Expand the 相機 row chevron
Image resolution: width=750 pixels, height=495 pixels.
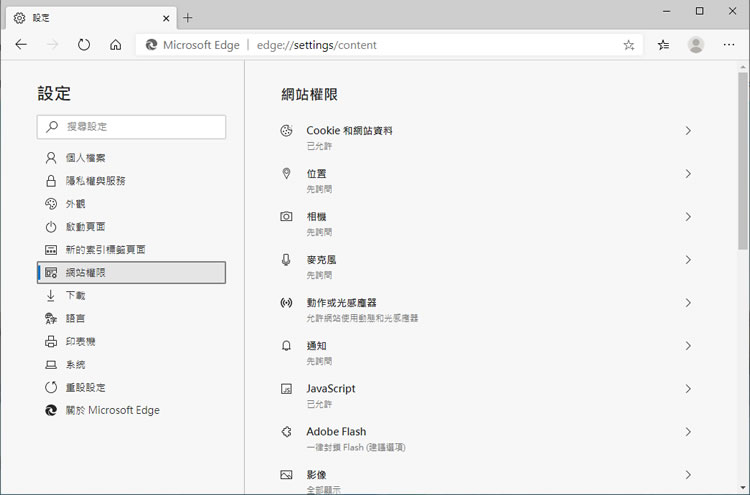tap(688, 217)
